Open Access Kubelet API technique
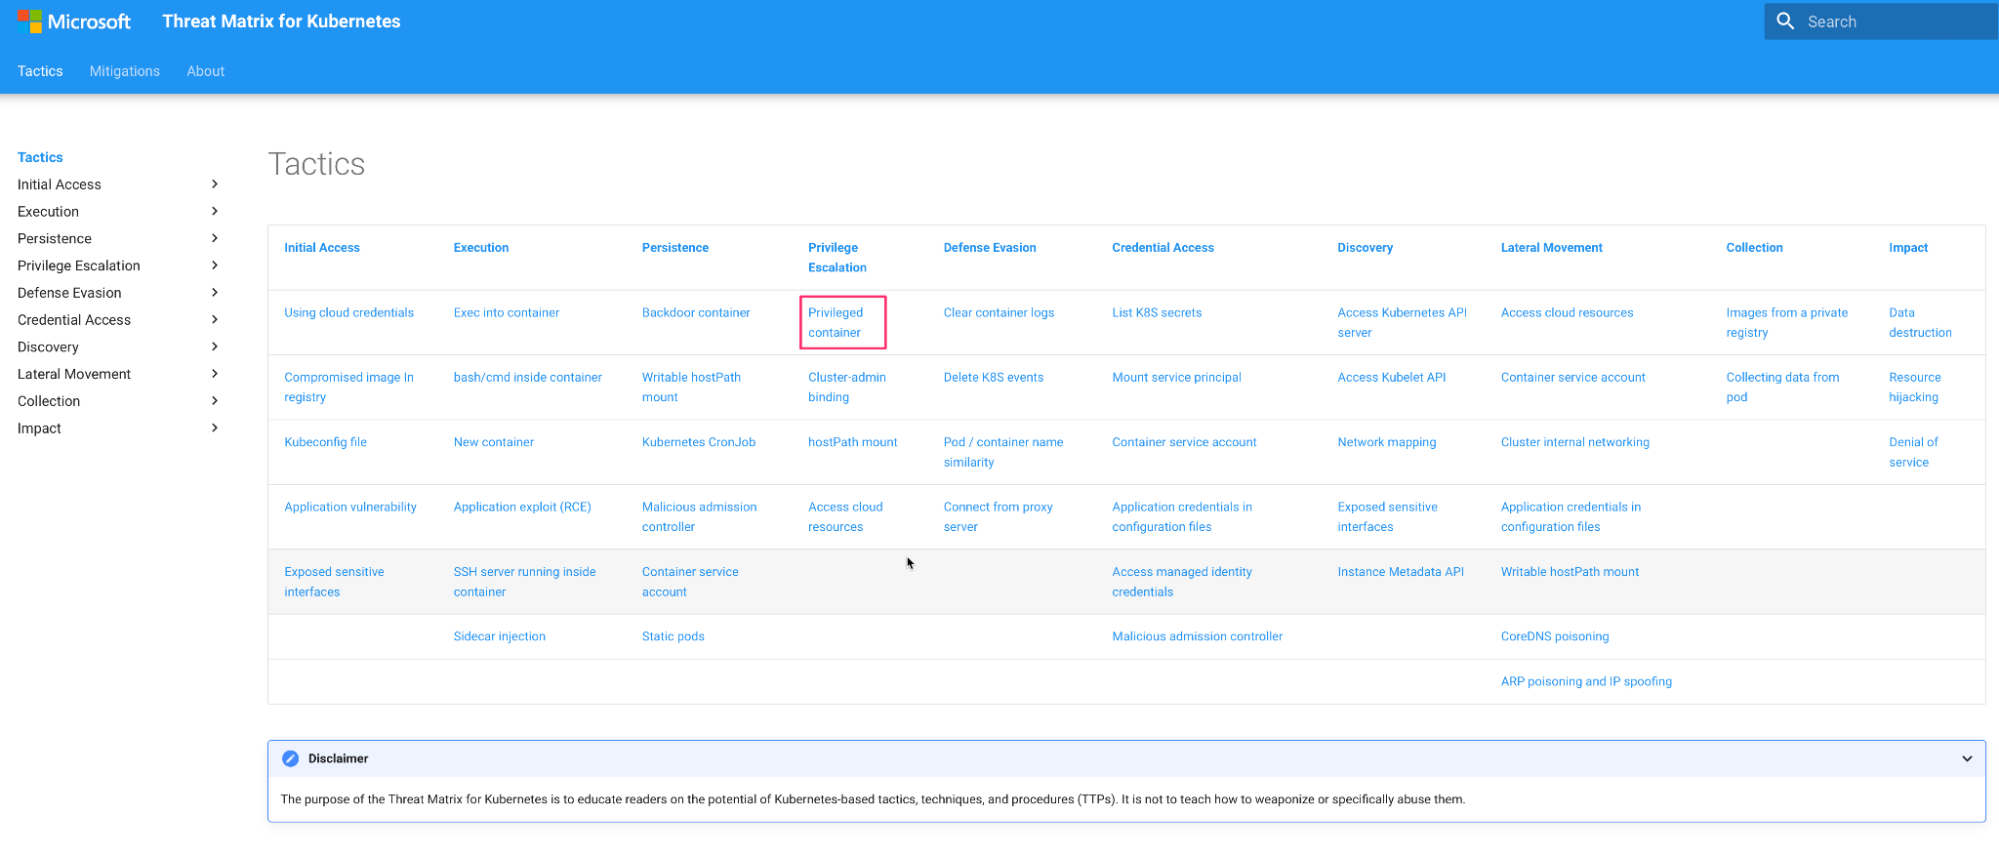This screenshot has height=841, width=1999. 1391,378
